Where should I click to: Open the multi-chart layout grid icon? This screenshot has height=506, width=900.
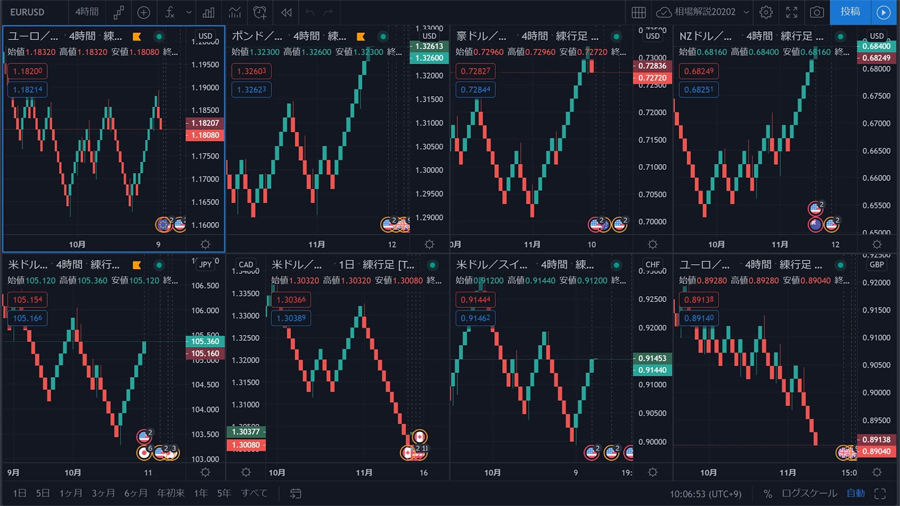[x=639, y=13]
